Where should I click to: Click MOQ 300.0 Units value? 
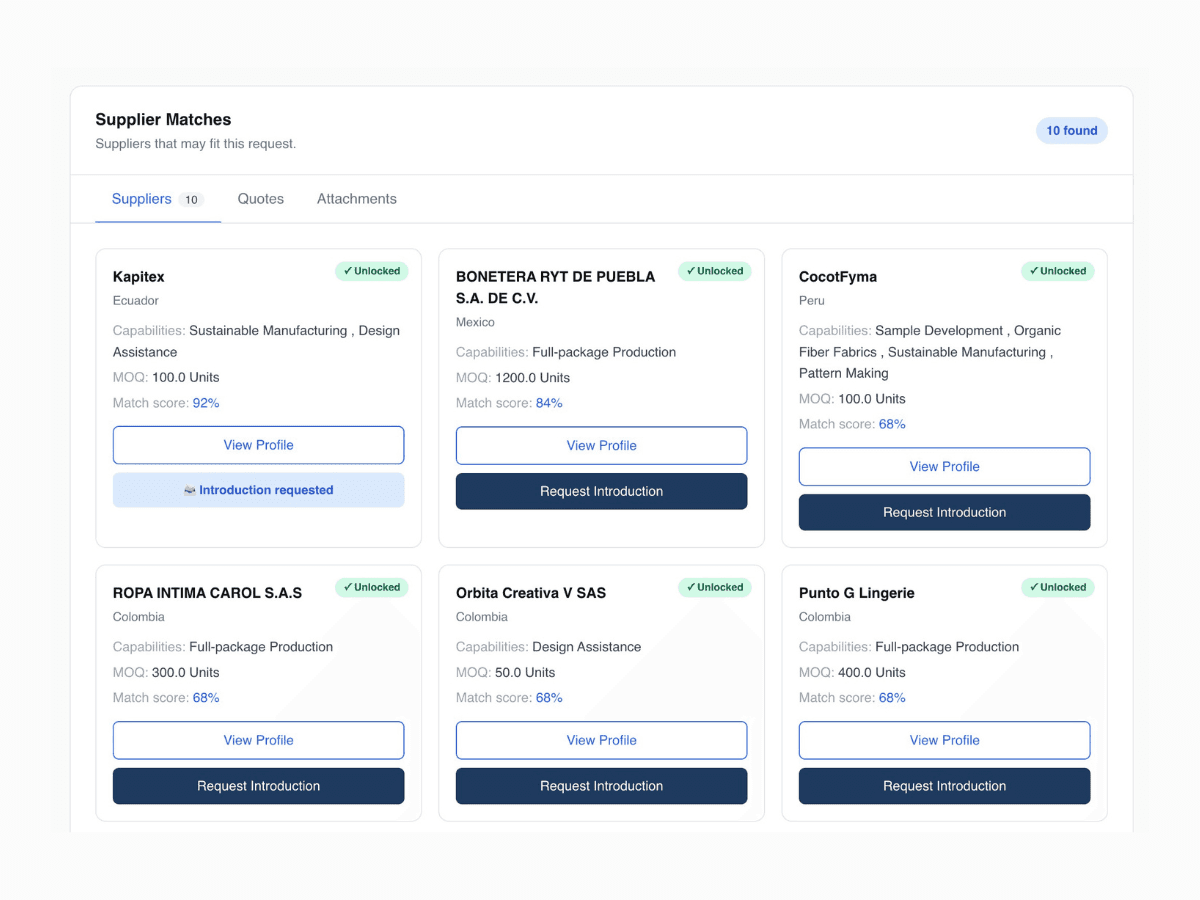click(186, 673)
